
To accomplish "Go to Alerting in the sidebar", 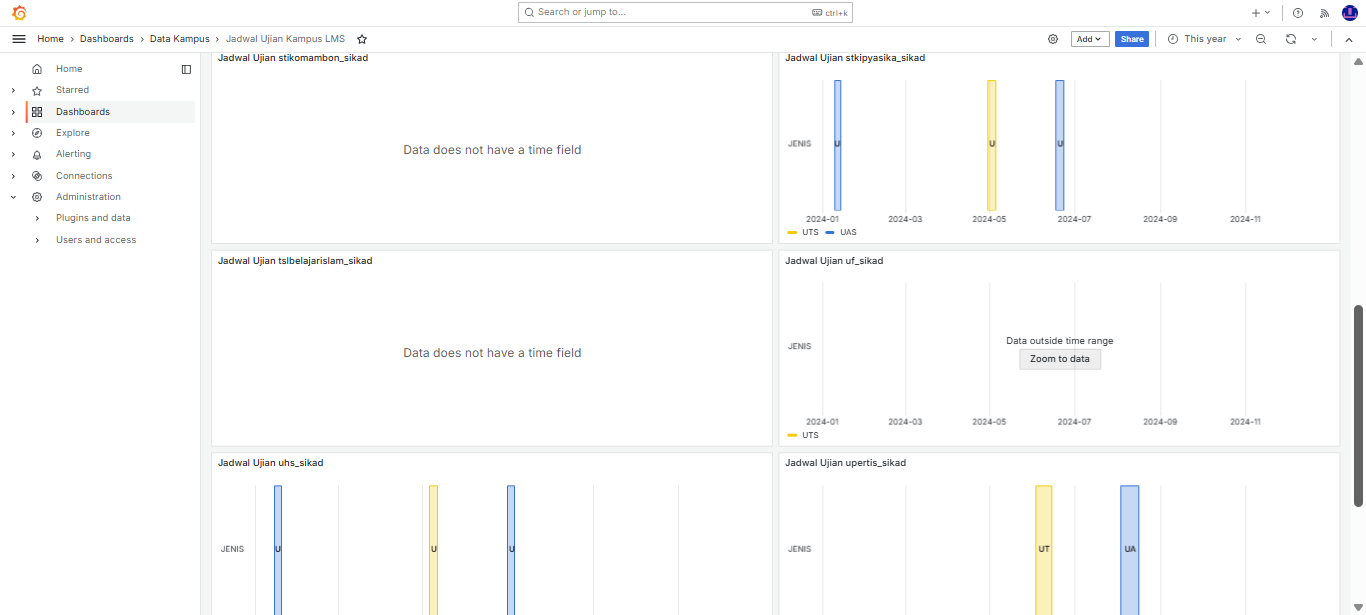I will click(73, 154).
